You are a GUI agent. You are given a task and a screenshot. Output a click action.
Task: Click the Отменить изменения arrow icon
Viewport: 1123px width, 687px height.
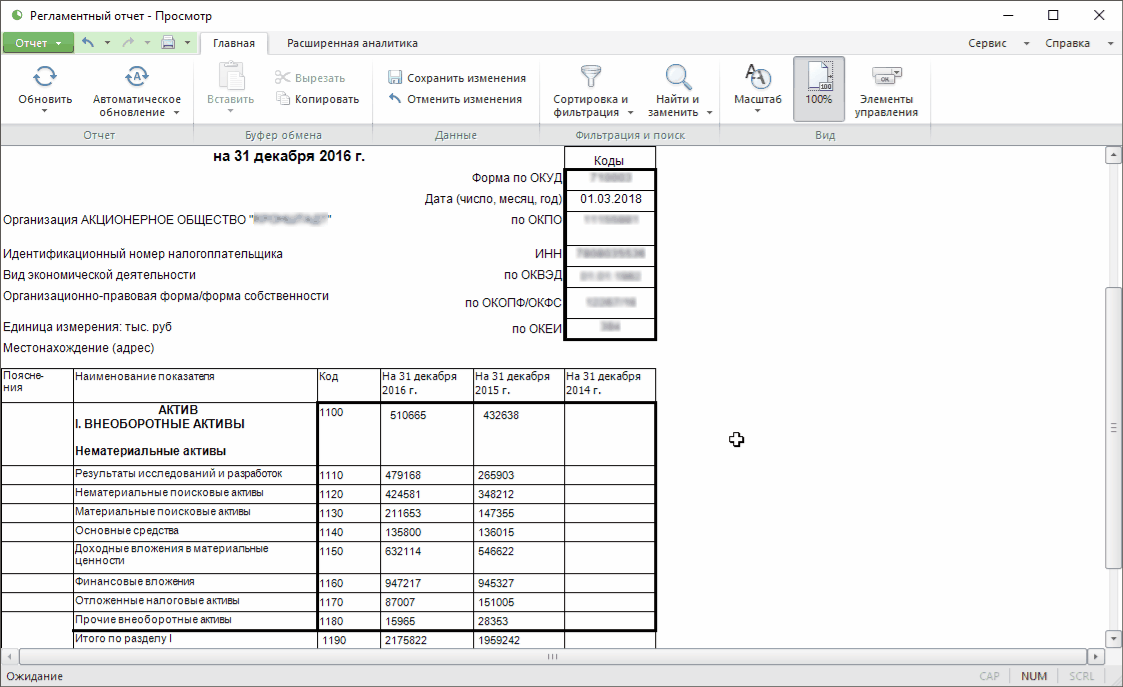pos(395,98)
